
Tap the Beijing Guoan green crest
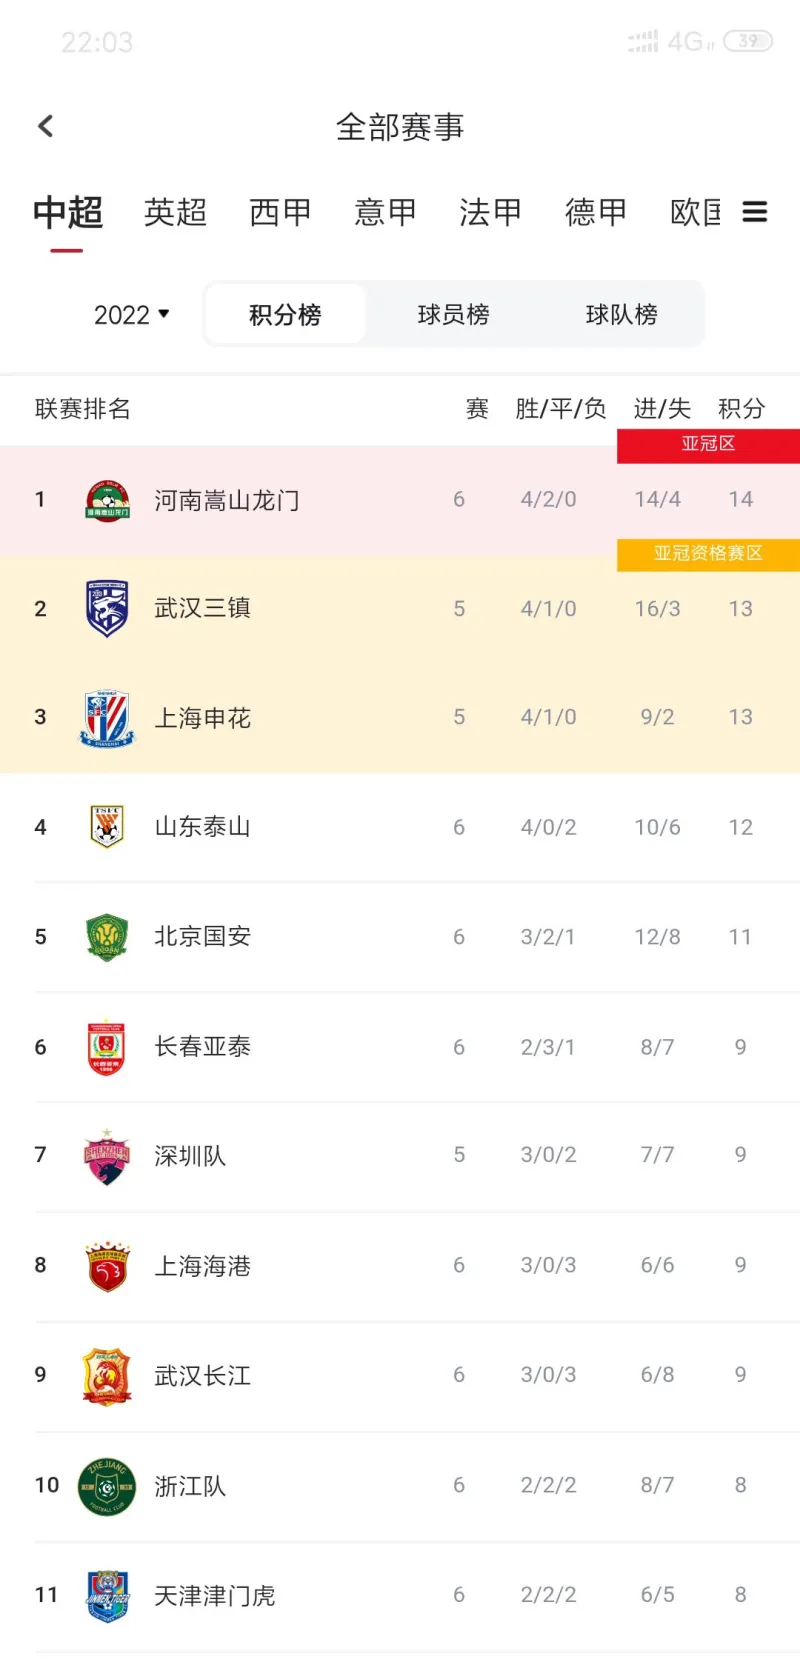coord(107,937)
